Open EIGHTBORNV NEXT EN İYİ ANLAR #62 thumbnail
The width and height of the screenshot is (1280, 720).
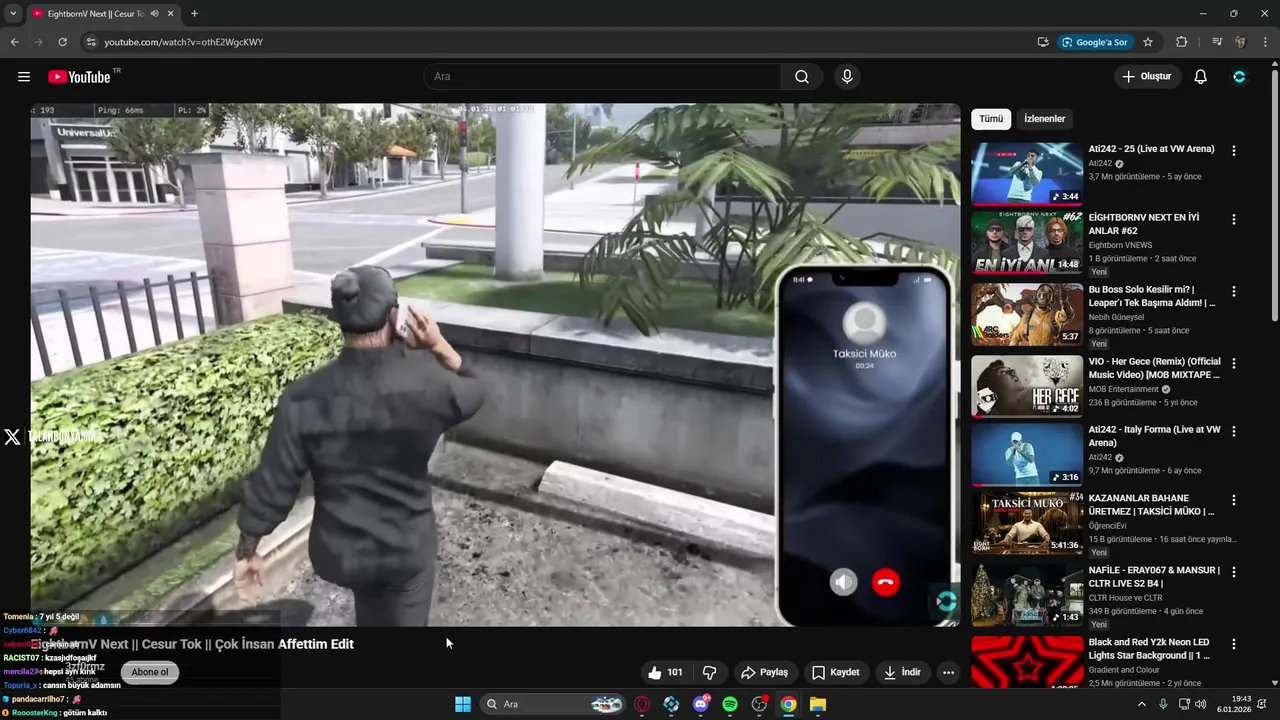click(x=1027, y=242)
